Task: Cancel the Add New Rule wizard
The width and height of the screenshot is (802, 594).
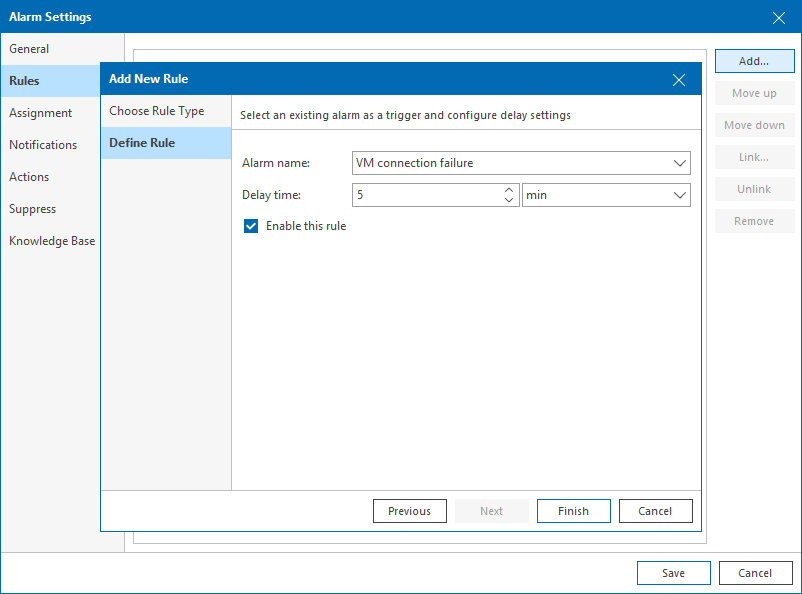Action: (655, 511)
